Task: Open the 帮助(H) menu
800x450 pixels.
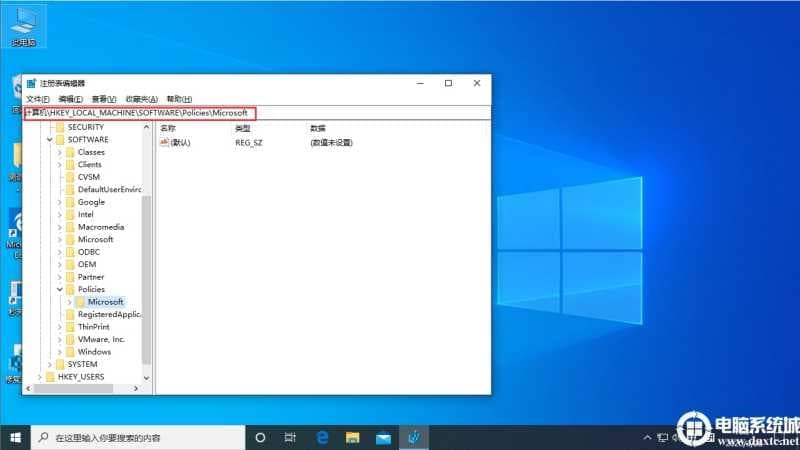Action: click(179, 99)
